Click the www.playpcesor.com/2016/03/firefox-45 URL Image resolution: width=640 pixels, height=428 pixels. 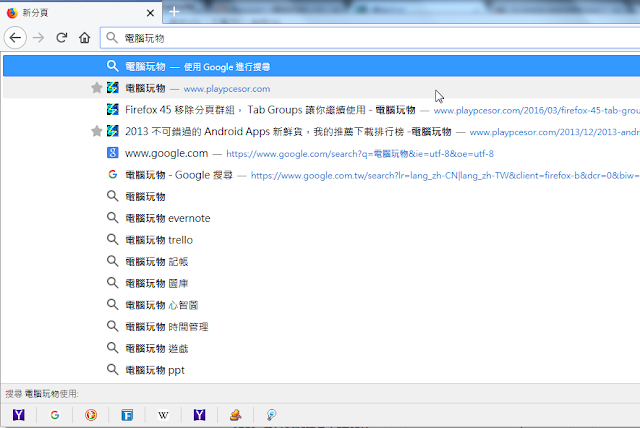tap(536, 111)
